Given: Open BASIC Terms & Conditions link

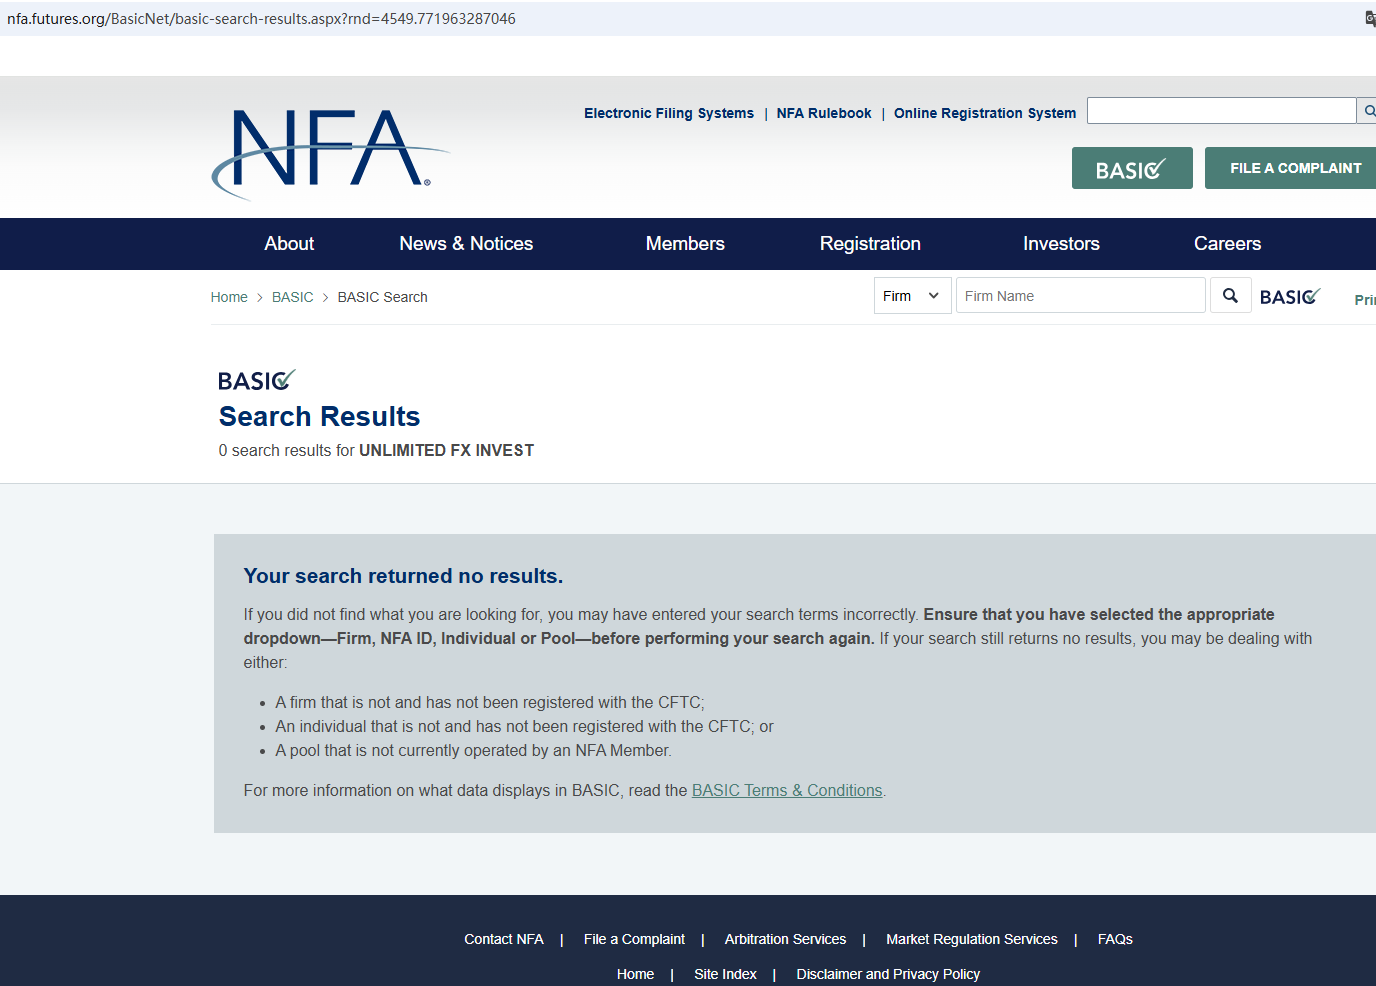Looking at the screenshot, I should coord(787,791).
